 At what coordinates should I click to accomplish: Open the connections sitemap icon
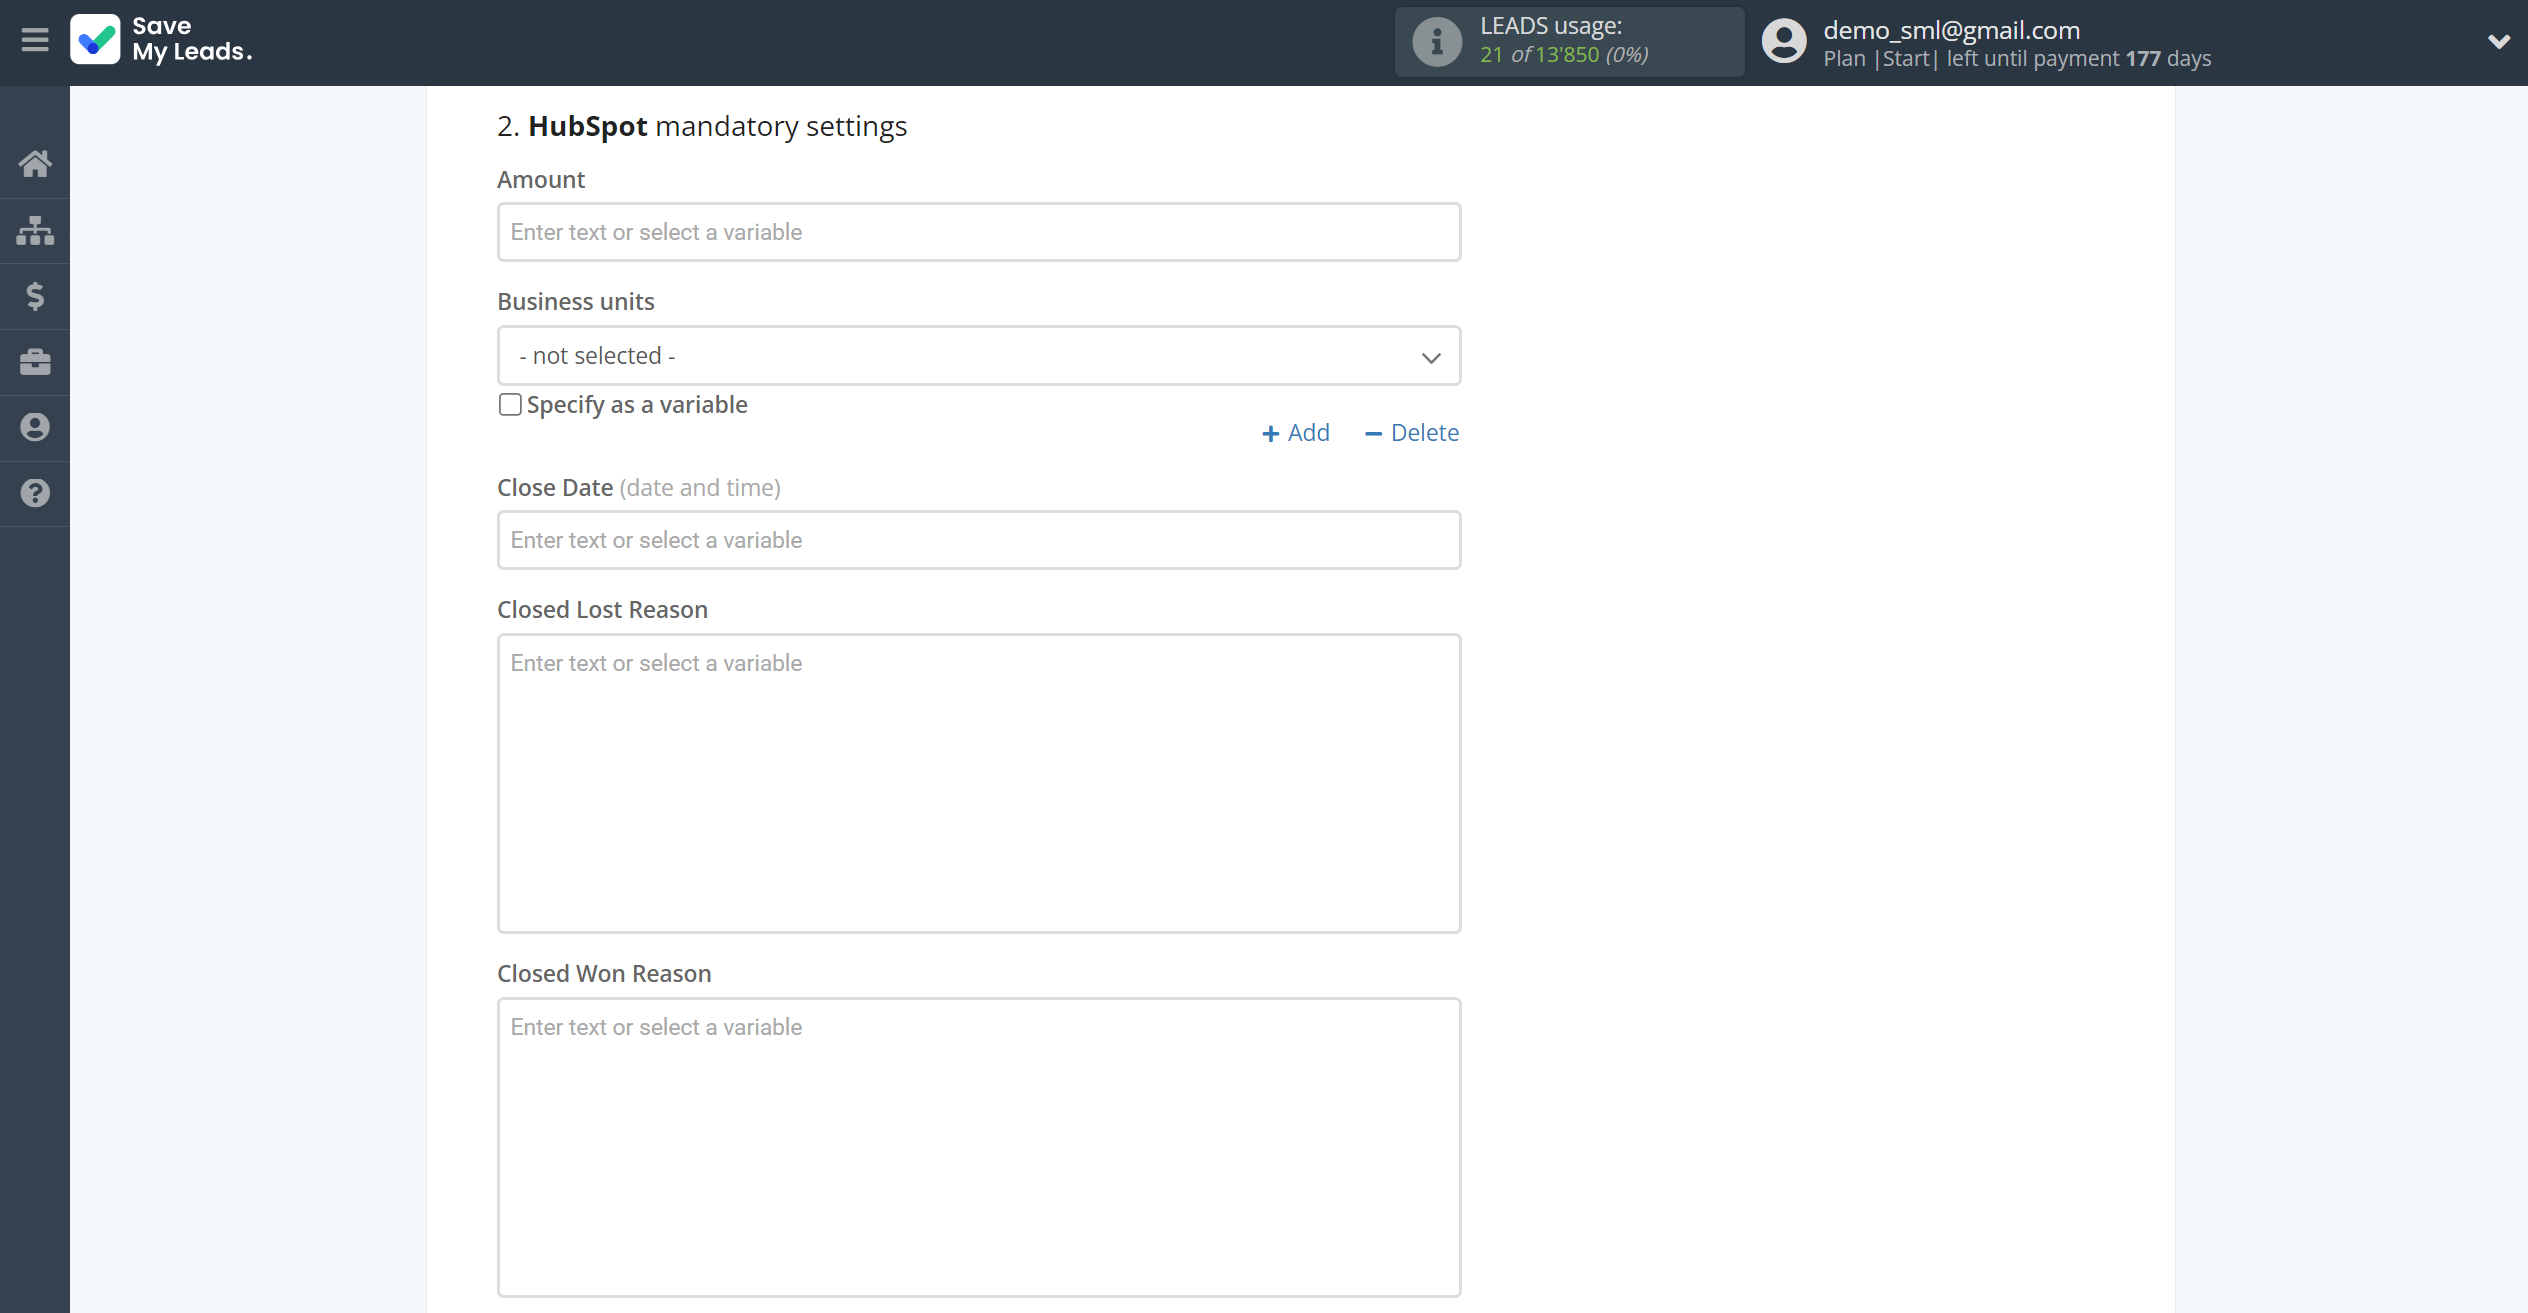point(35,230)
